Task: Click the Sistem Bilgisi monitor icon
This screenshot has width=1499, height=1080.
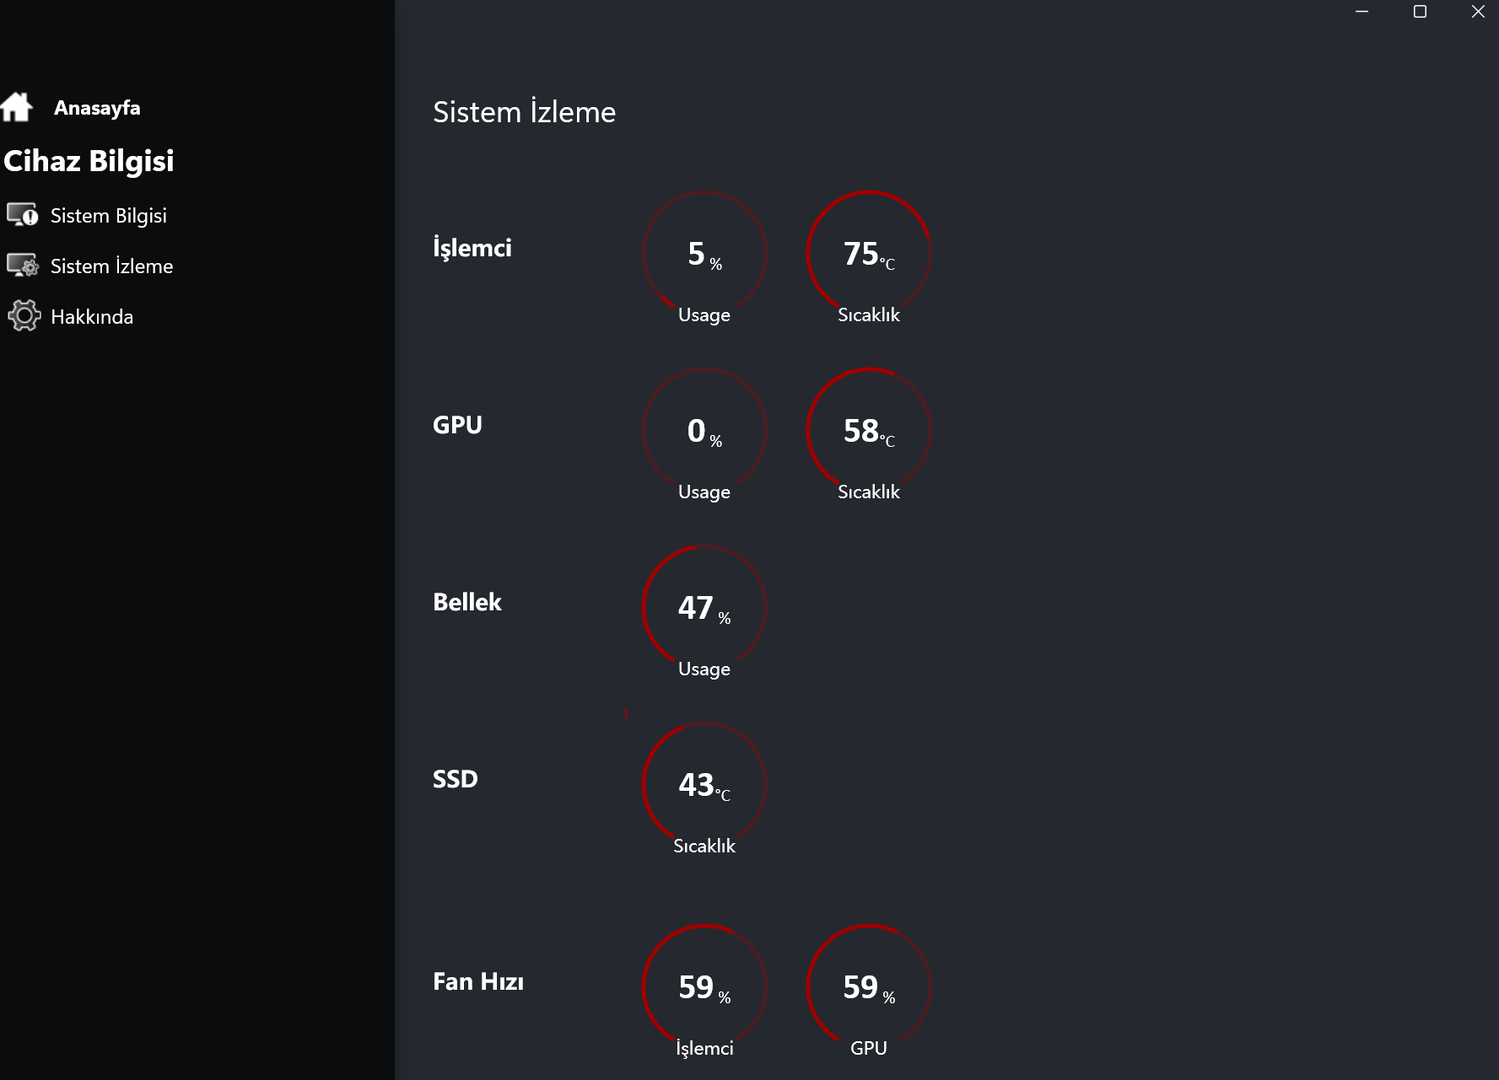Action: [22, 215]
